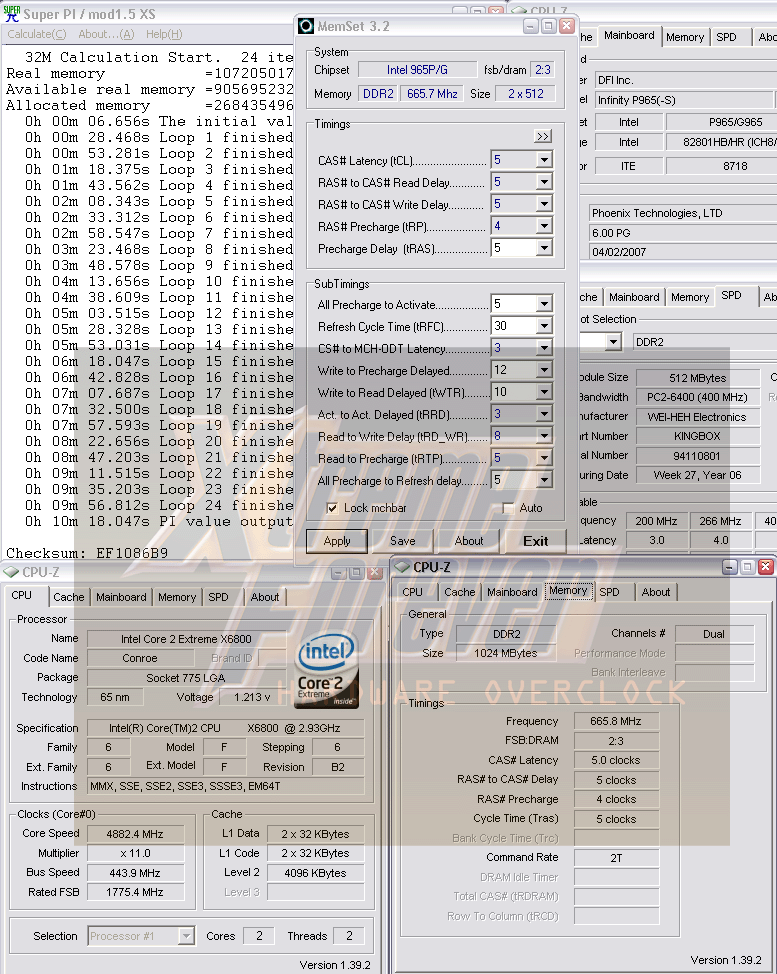The height and width of the screenshot is (974, 777).
Task: Open All Precharge to Refresh delay dropdown
Action: [x=544, y=481]
